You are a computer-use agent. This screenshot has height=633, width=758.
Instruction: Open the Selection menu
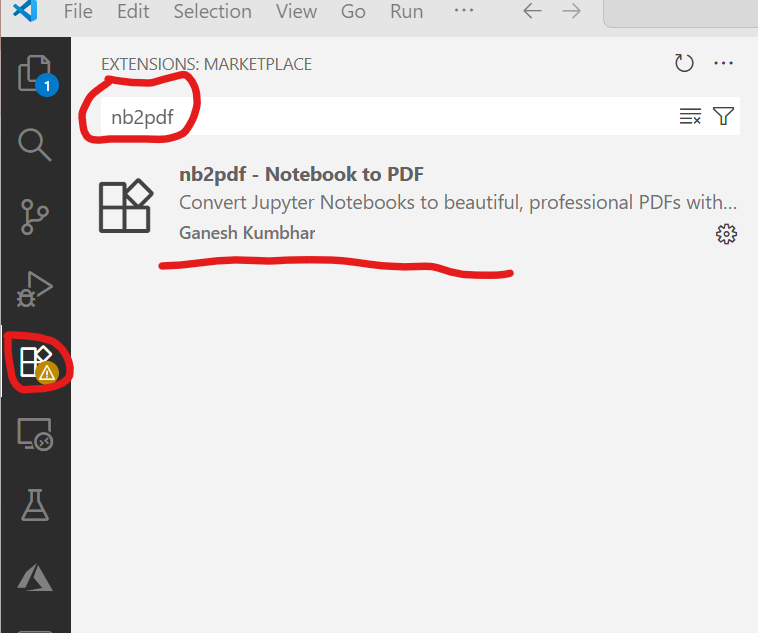pos(213,11)
